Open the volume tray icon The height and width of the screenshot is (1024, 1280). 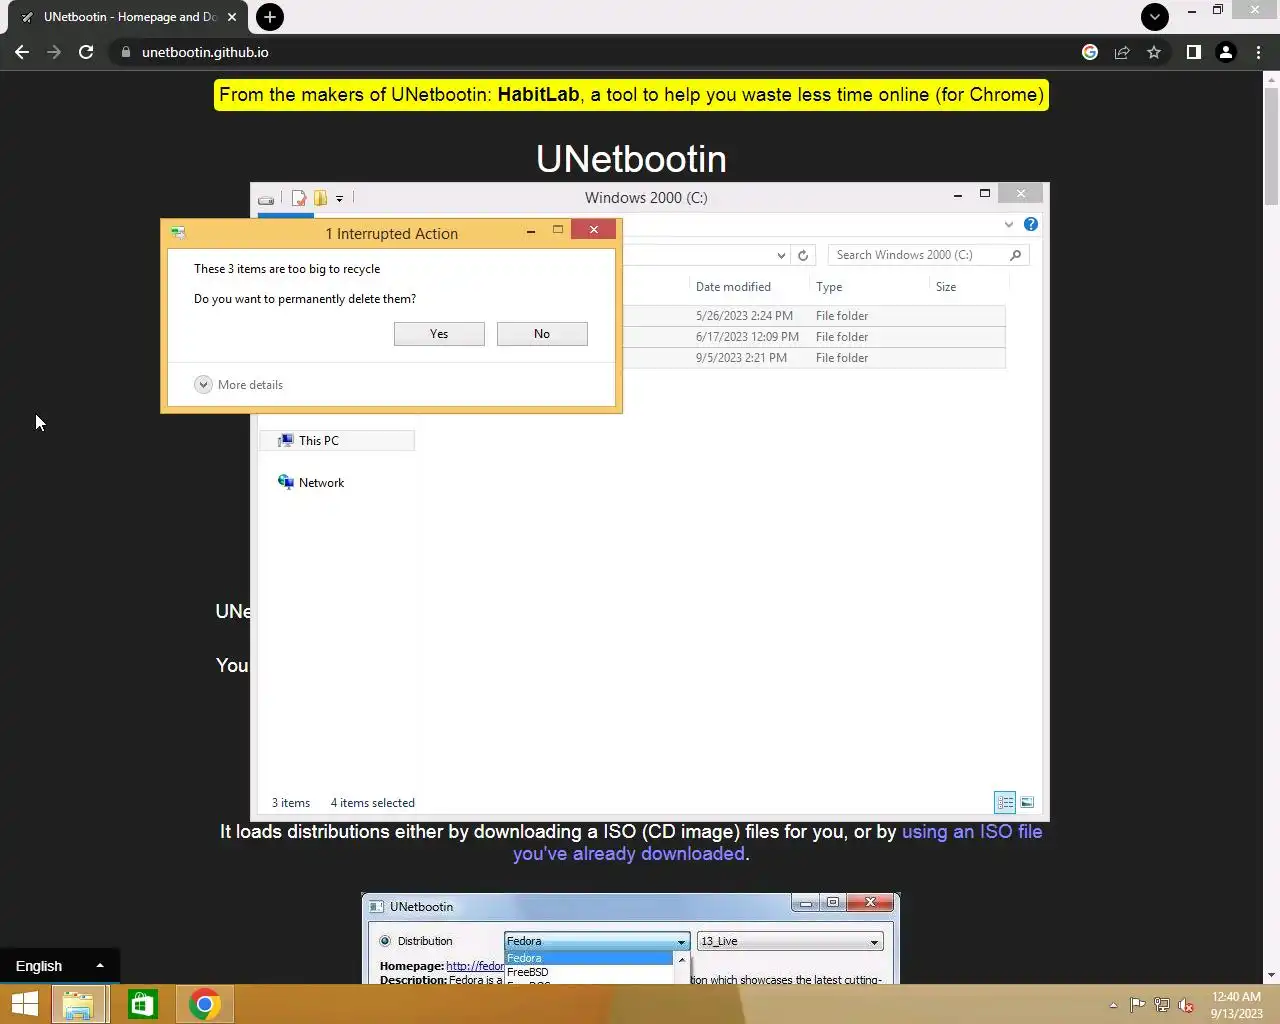(1186, 1005)
